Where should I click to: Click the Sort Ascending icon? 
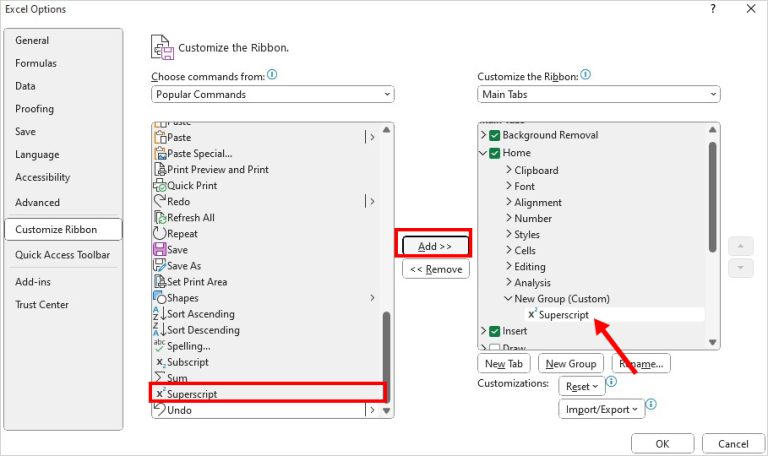point(160,314)
